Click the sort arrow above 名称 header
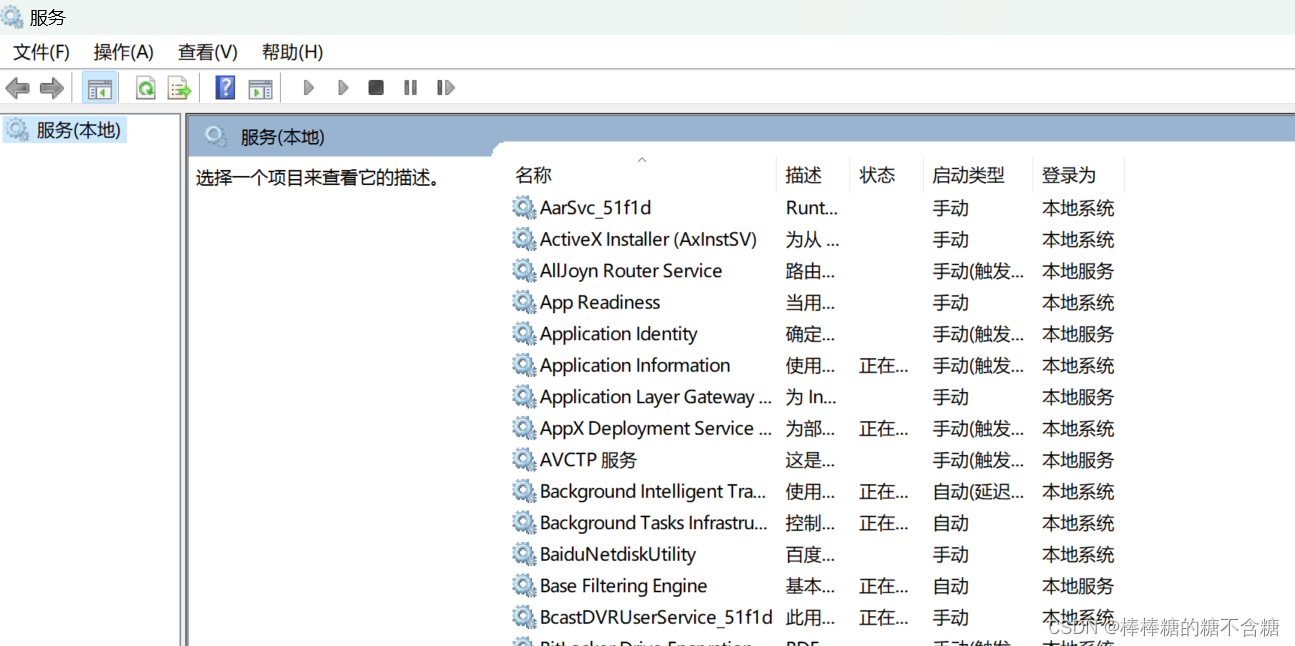 pos(642,159)
